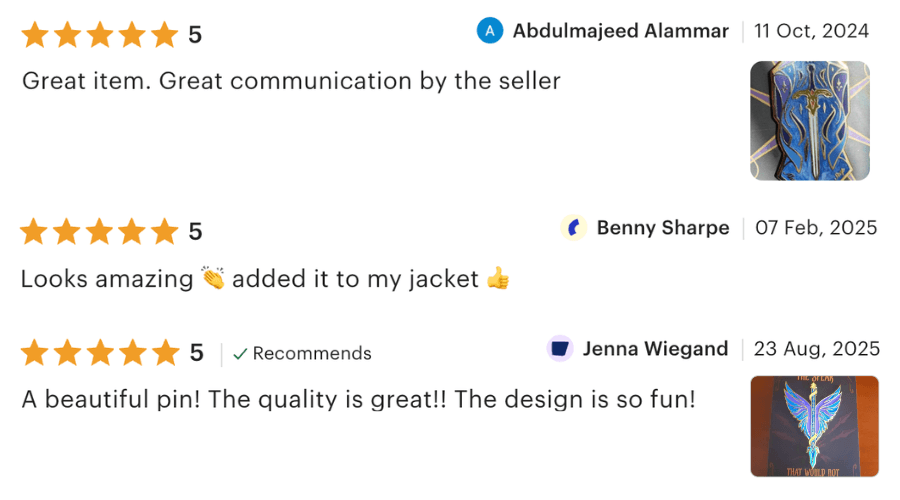Viewport: 900px width, 500px height.
Task: Open Benny Sharpe's profile name link
Action: click(662, 228)
